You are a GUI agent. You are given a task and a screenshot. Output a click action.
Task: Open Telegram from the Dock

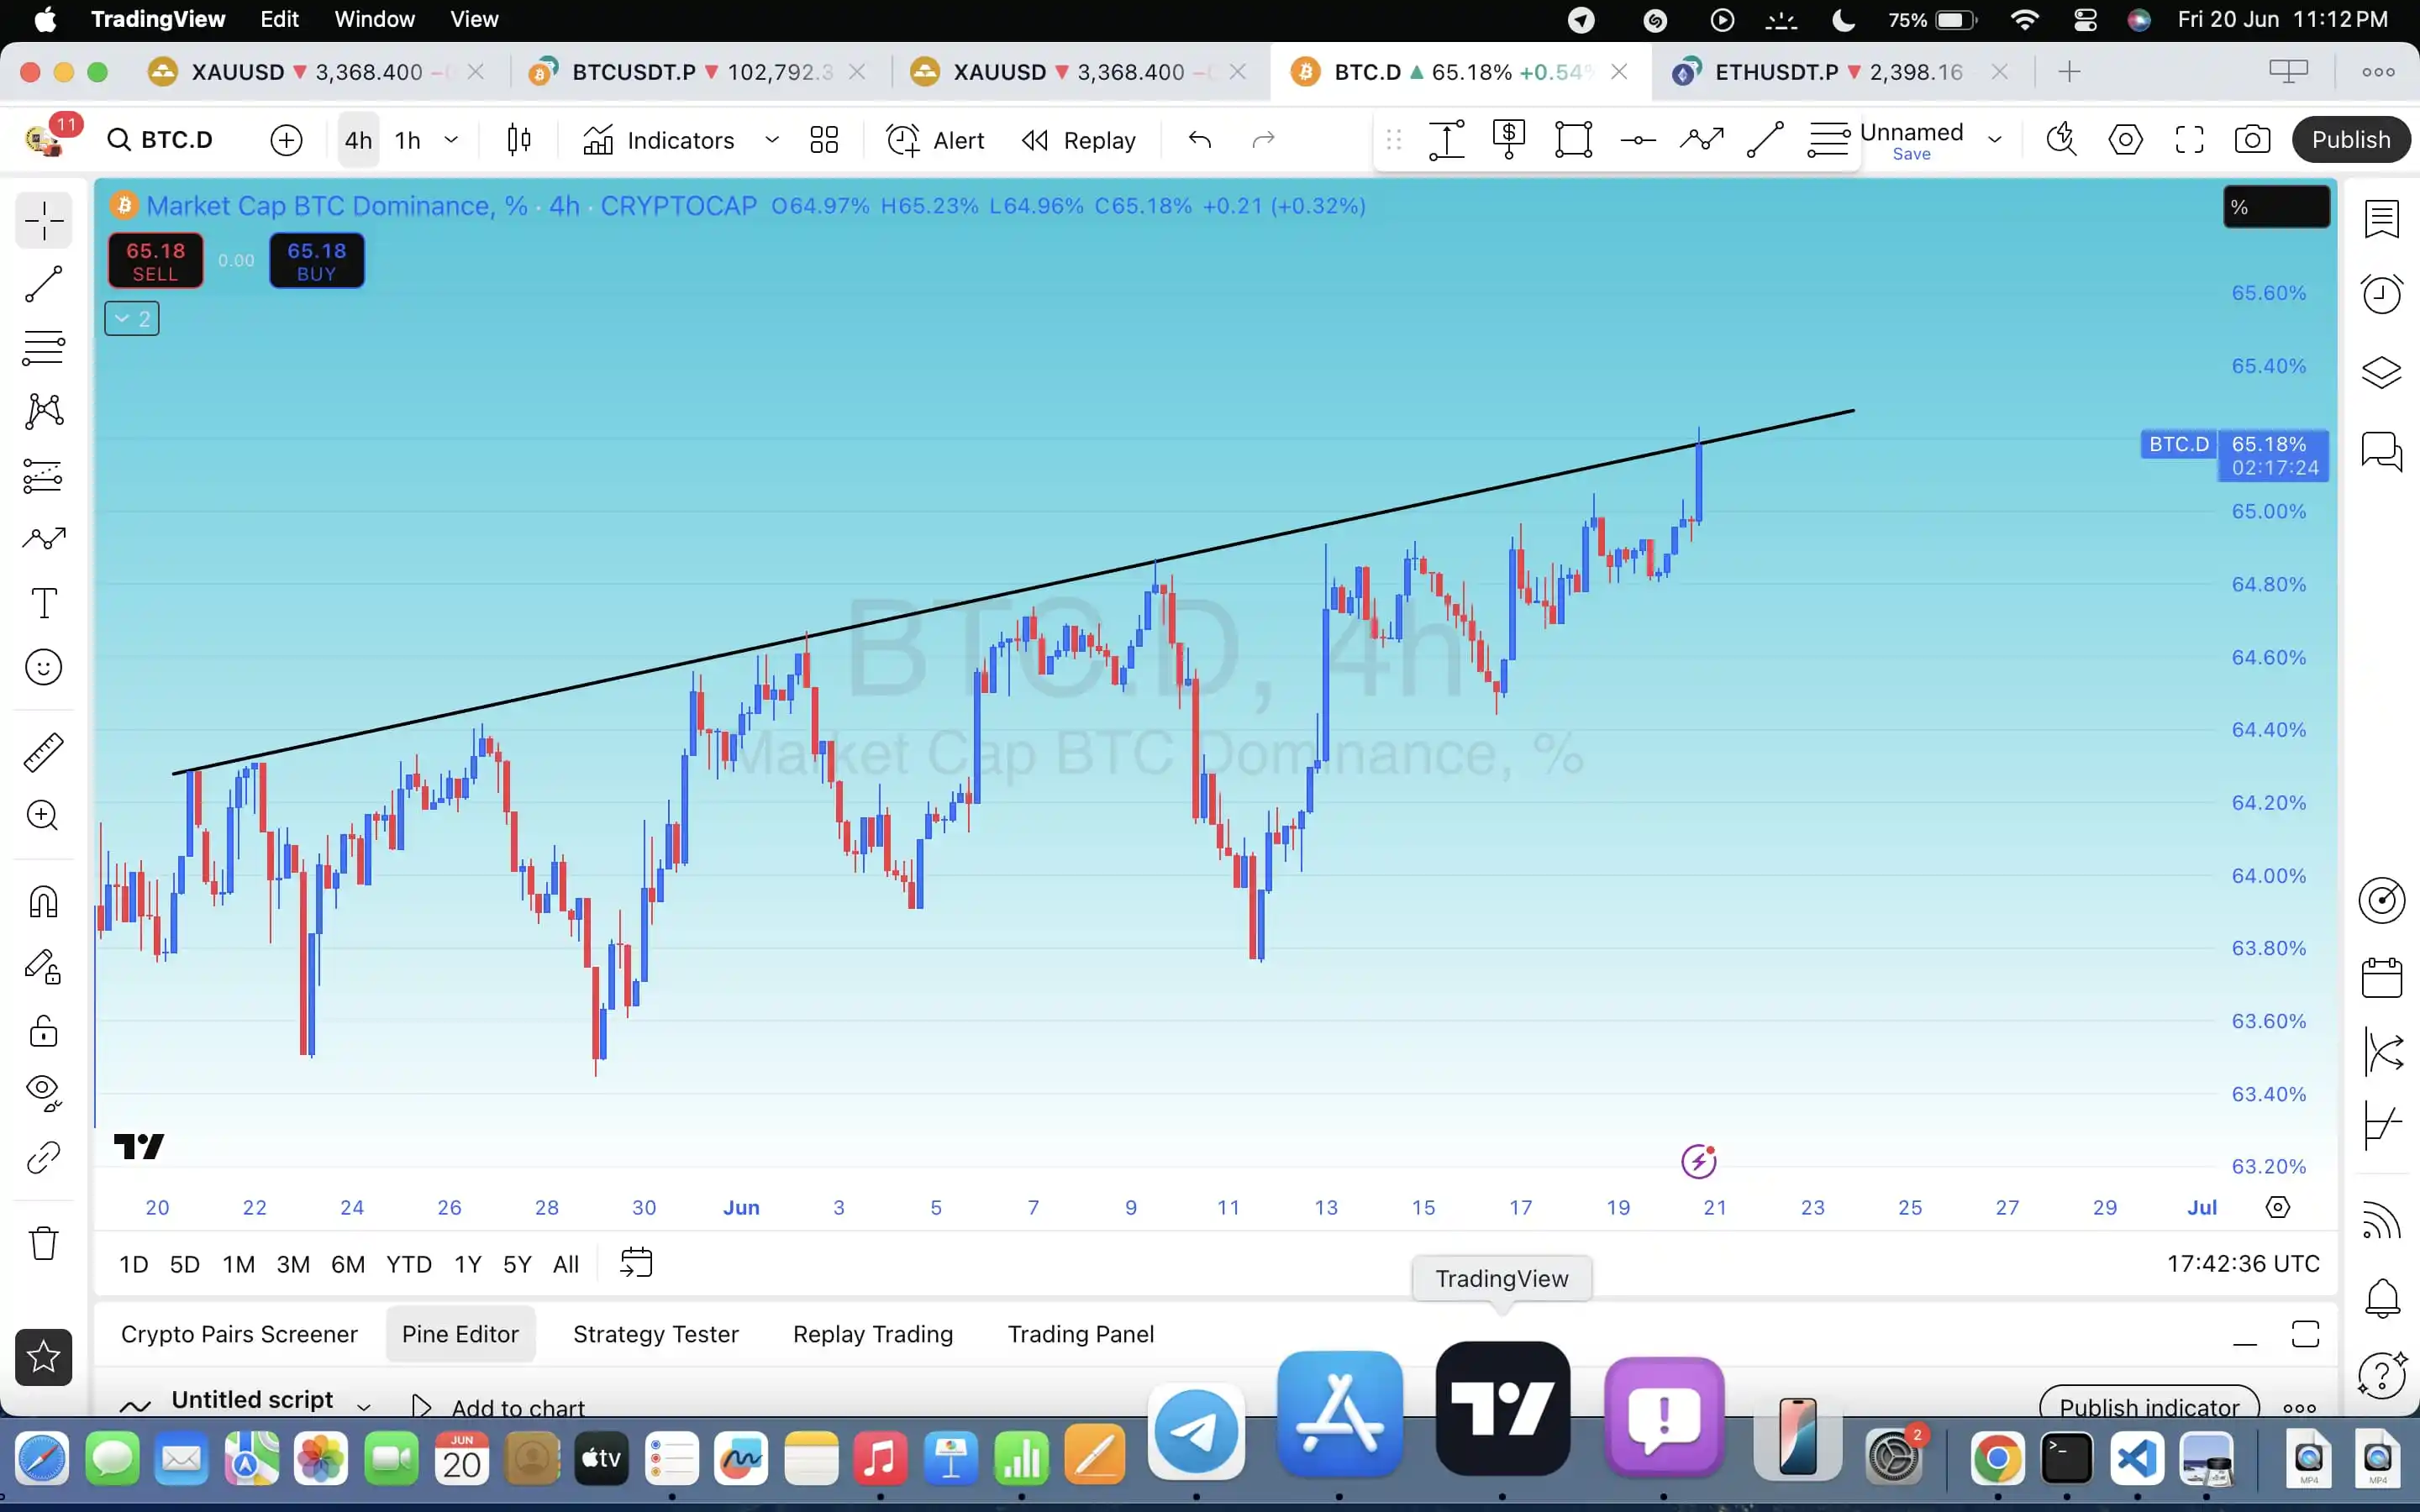pos(1196,1432)
